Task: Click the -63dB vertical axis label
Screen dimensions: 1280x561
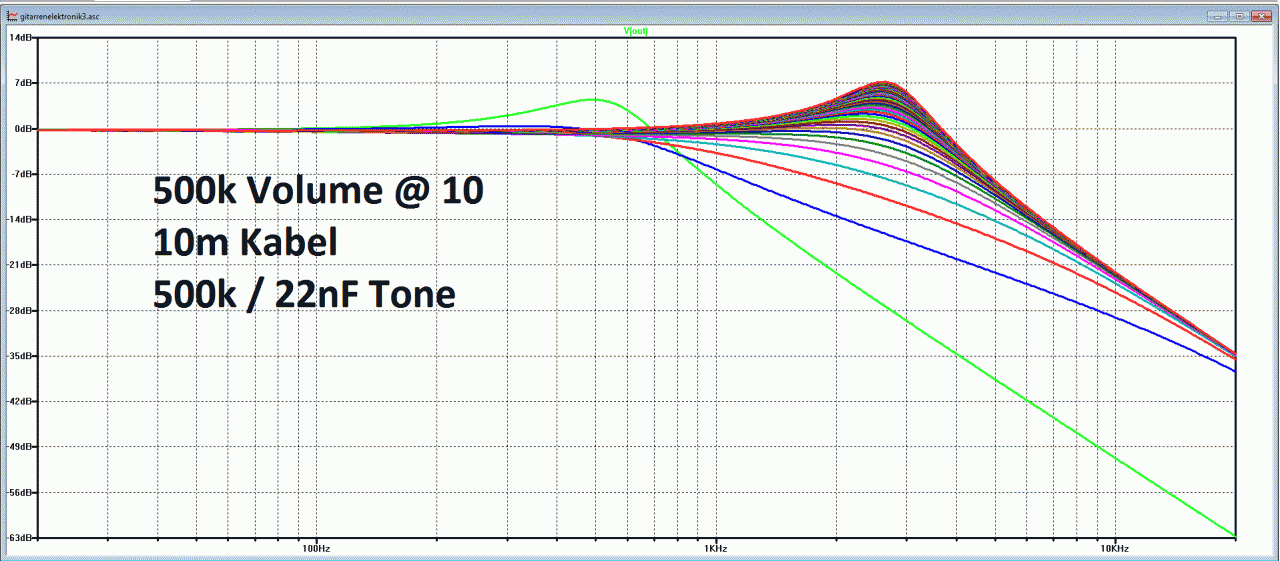Action: tap(19, 538)
